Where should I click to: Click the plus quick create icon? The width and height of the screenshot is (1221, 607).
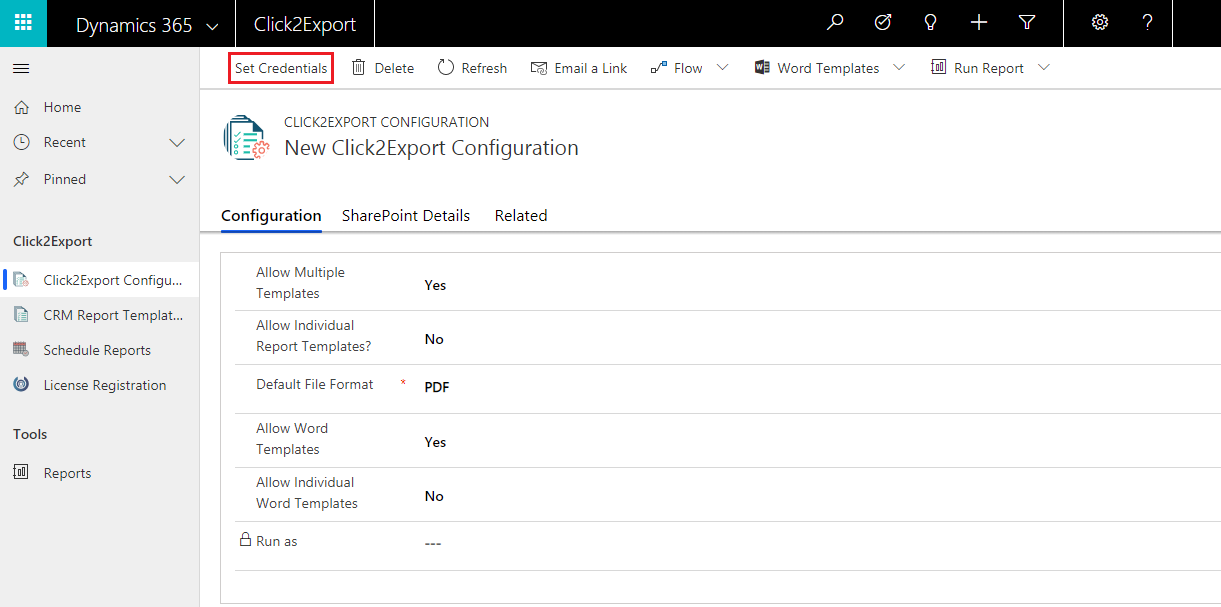(979, 23)
